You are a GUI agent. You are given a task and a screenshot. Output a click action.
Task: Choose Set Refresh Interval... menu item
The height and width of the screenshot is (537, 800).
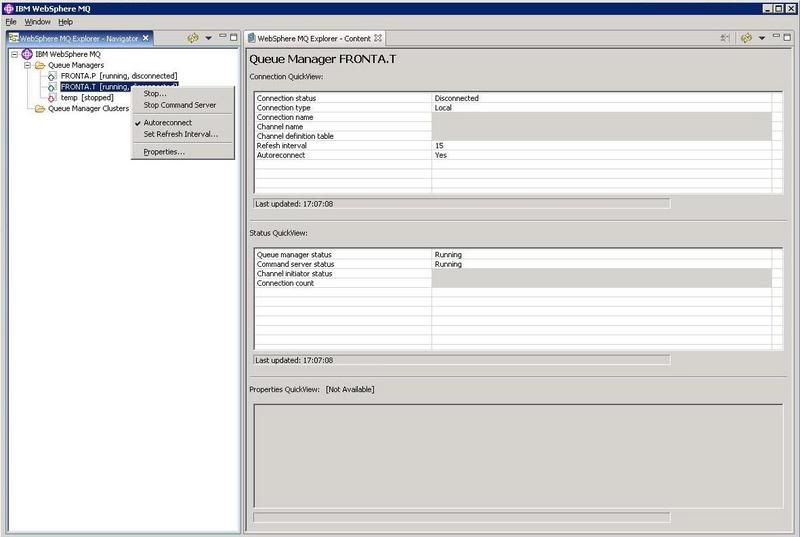click(x=181, y=134)
